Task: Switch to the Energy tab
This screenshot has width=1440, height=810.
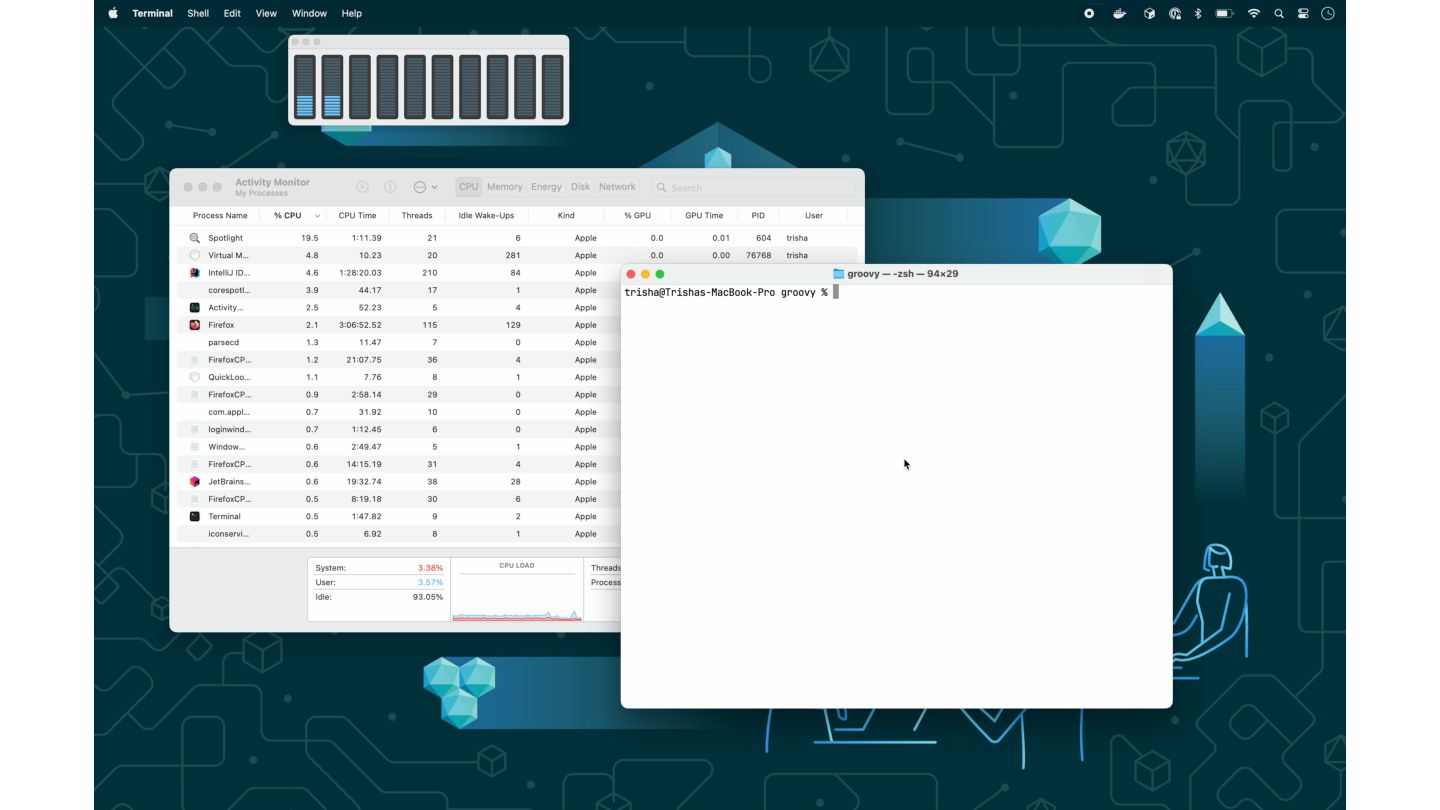Action: [546, 187]
